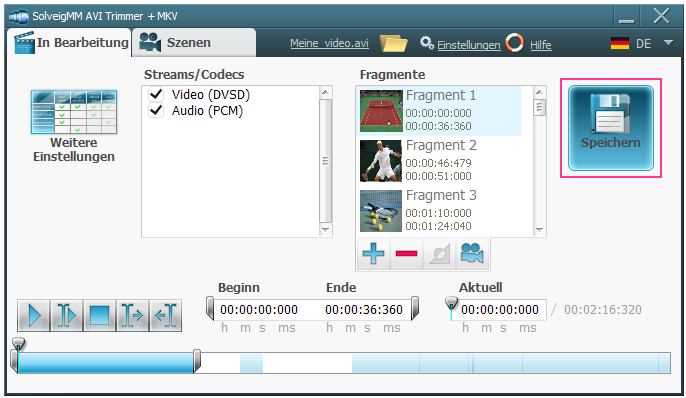Start playback with the Play button
This screenshot has width=686, height=398.
point(34,315)
